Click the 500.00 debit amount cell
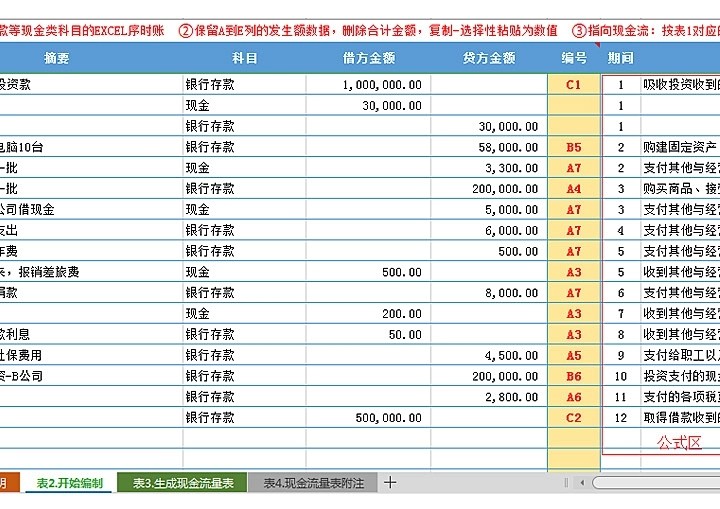The image size is (720, 509). coord(369,272)
